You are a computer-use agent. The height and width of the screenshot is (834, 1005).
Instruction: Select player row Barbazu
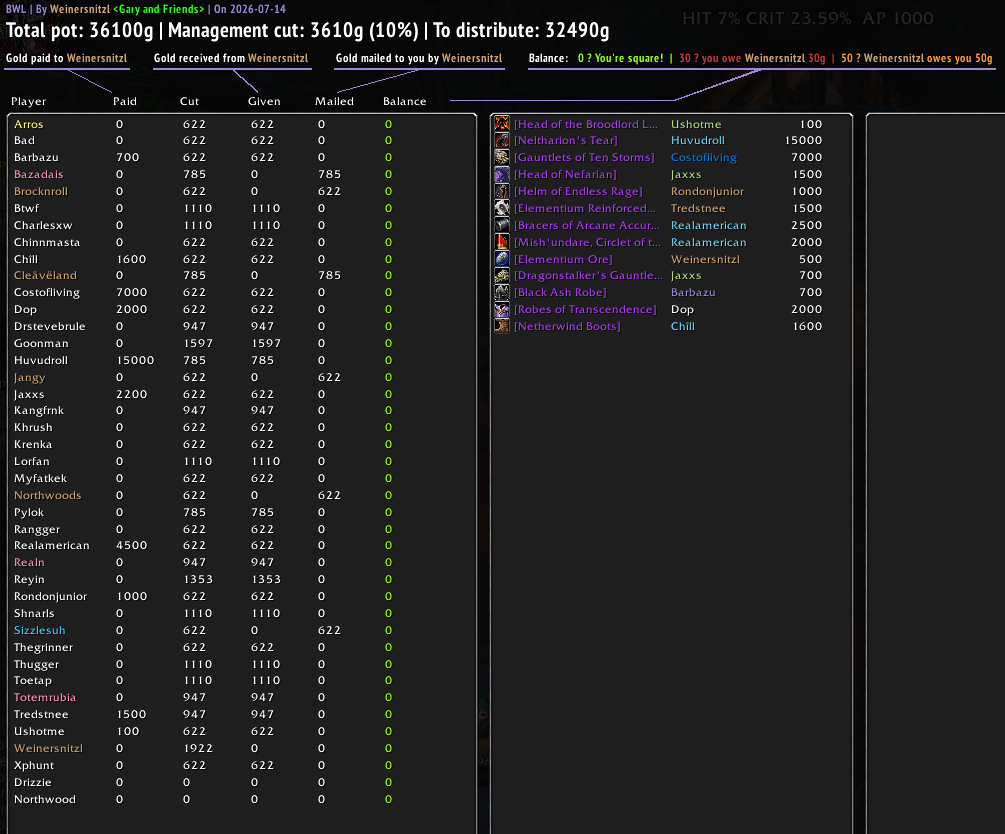point(242,157)
